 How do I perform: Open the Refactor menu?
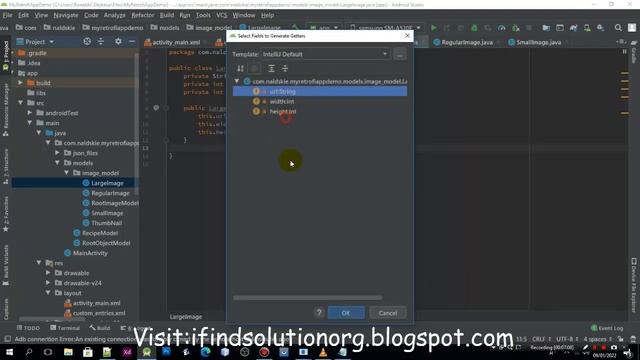point(142,15)
